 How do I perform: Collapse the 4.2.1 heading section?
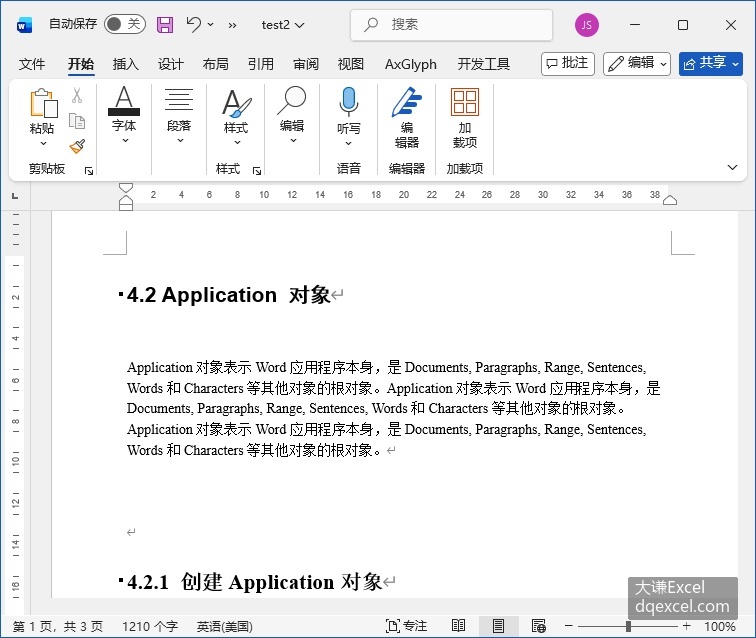tap(121, 579)
